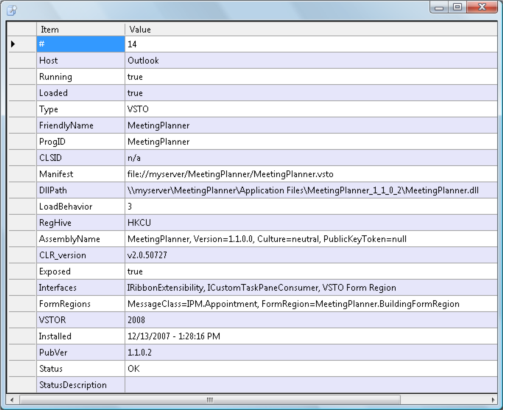Viewport: 505px width, 411px height.
Task: Click the window's title bar application icon
Action: (12, 11)
